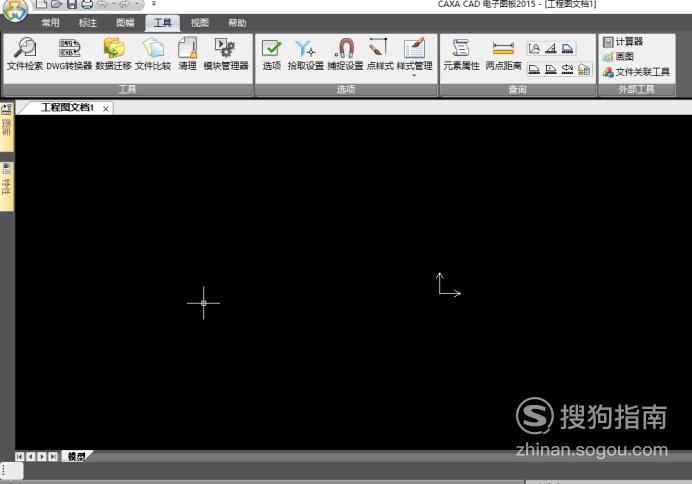Open the 计算器 calculator
Viewport: 692px width, 484px height.
[x=623, y=41]
